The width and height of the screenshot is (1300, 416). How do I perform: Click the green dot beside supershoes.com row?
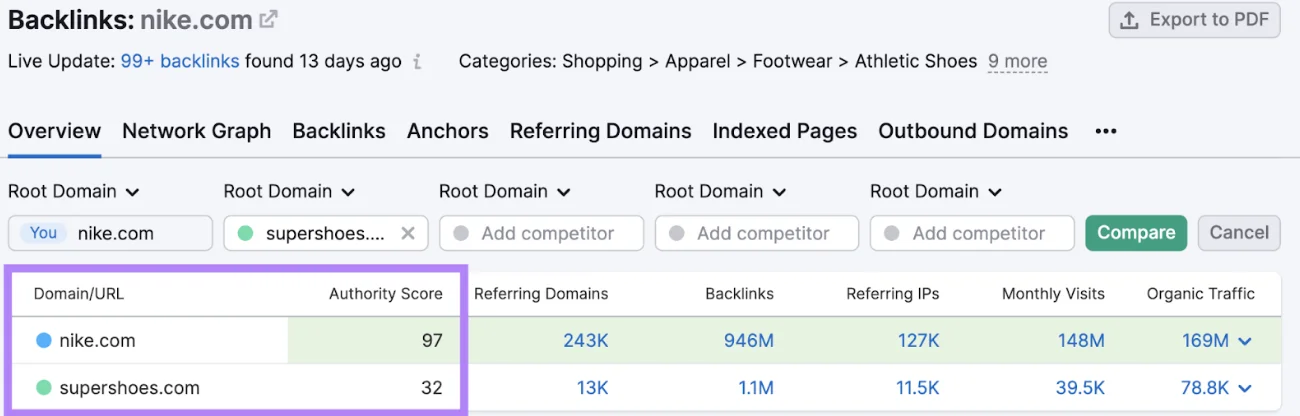(43, 388)
